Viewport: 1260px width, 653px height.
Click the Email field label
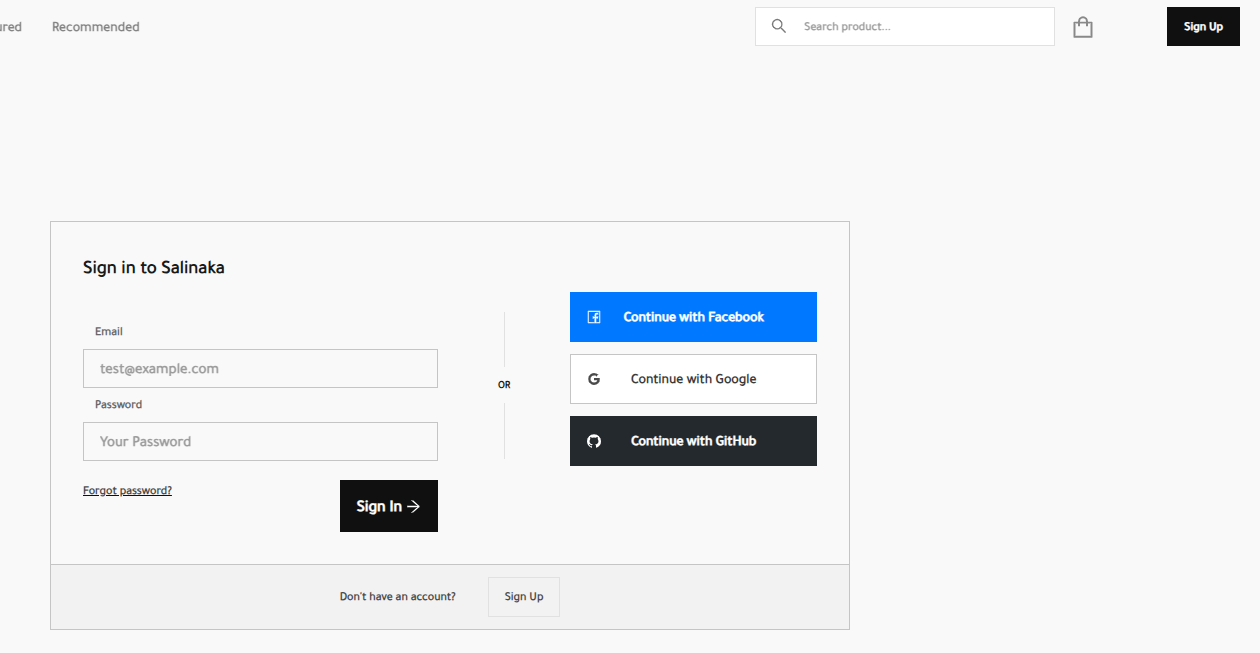click(109, 331)
